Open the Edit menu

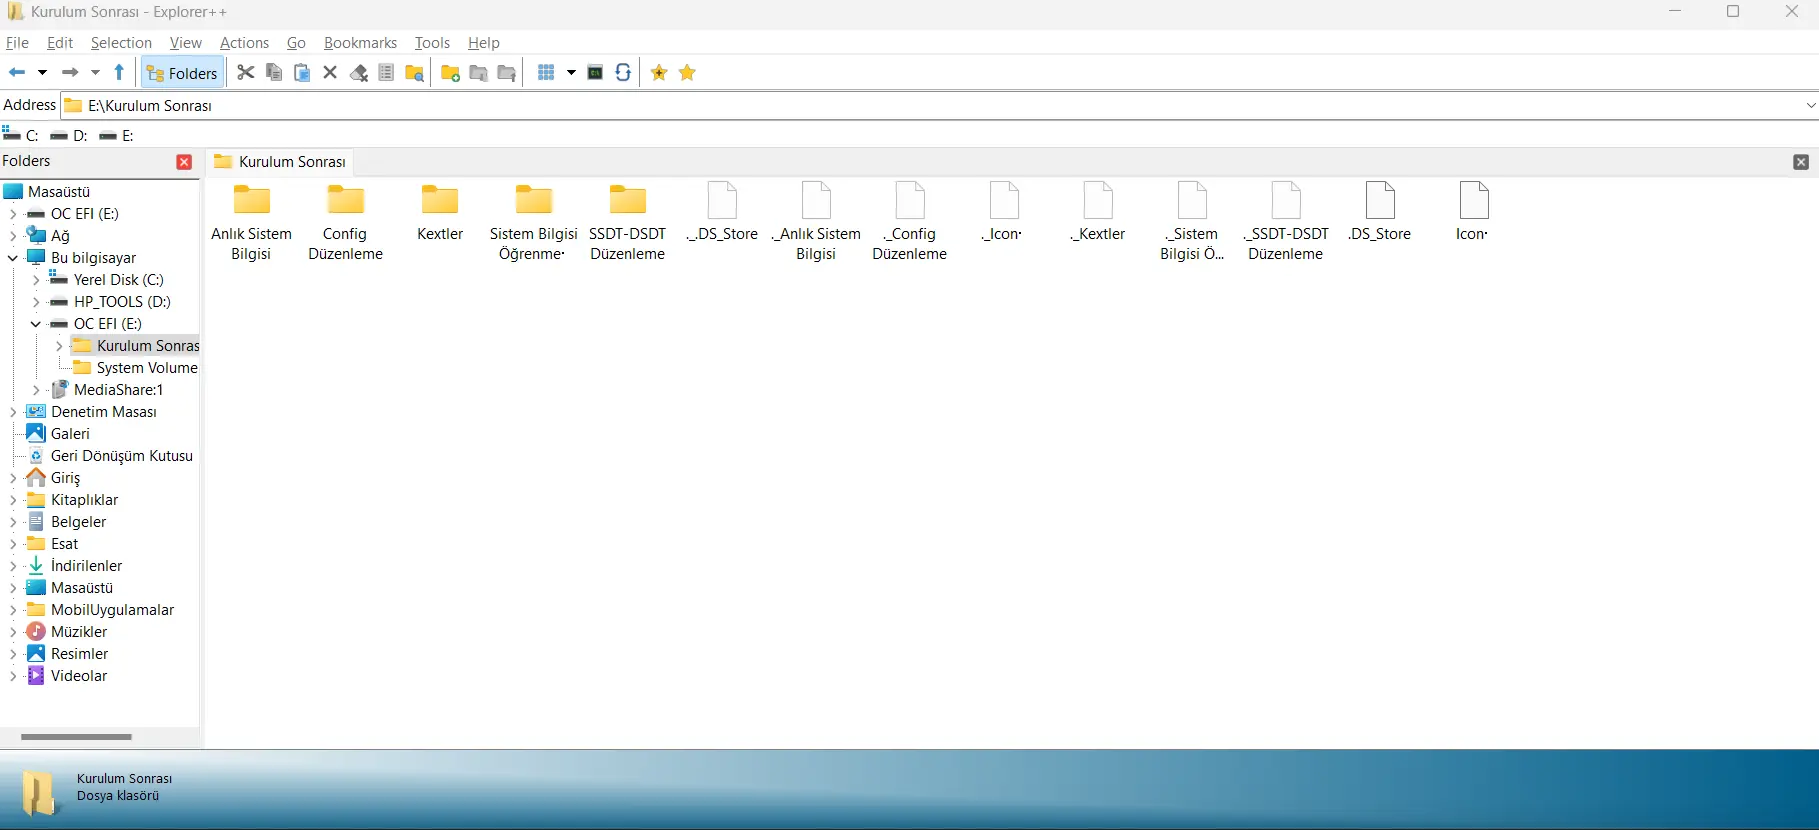pos(60,43)
